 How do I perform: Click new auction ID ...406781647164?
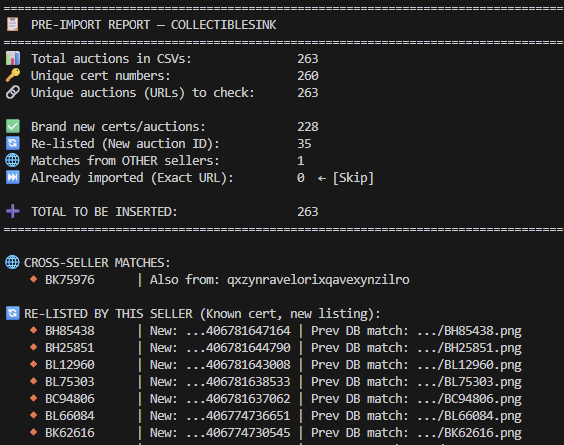238,331
